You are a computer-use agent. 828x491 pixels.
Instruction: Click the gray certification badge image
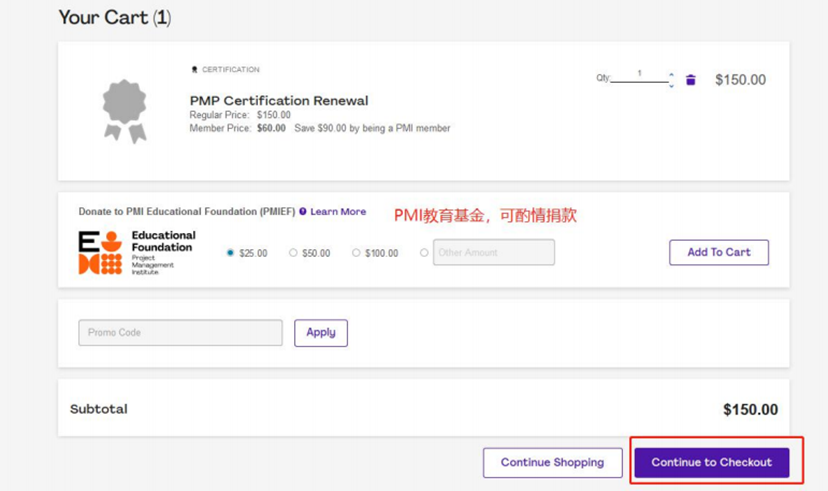[x=125, y=109]
